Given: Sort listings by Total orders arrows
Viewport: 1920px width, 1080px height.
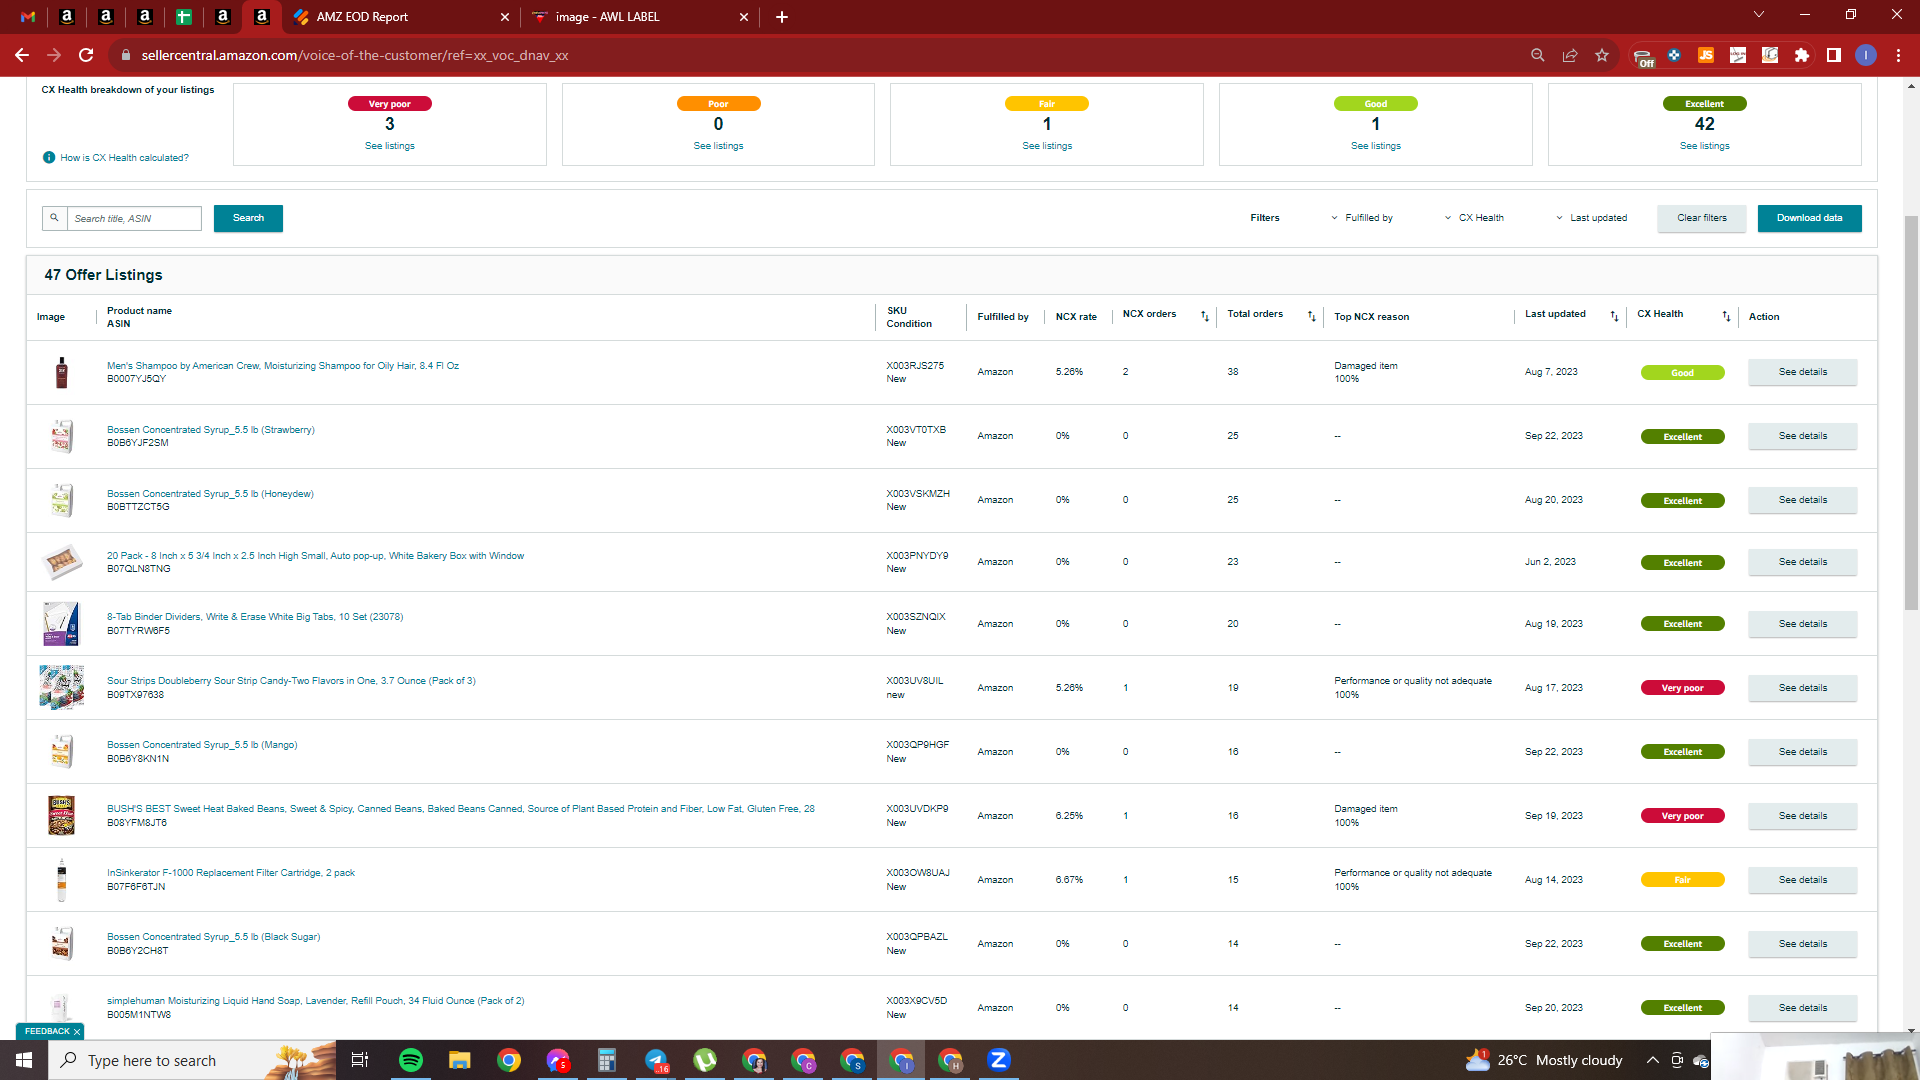Looking at the screenshot, I should [x=1312, y=316].
